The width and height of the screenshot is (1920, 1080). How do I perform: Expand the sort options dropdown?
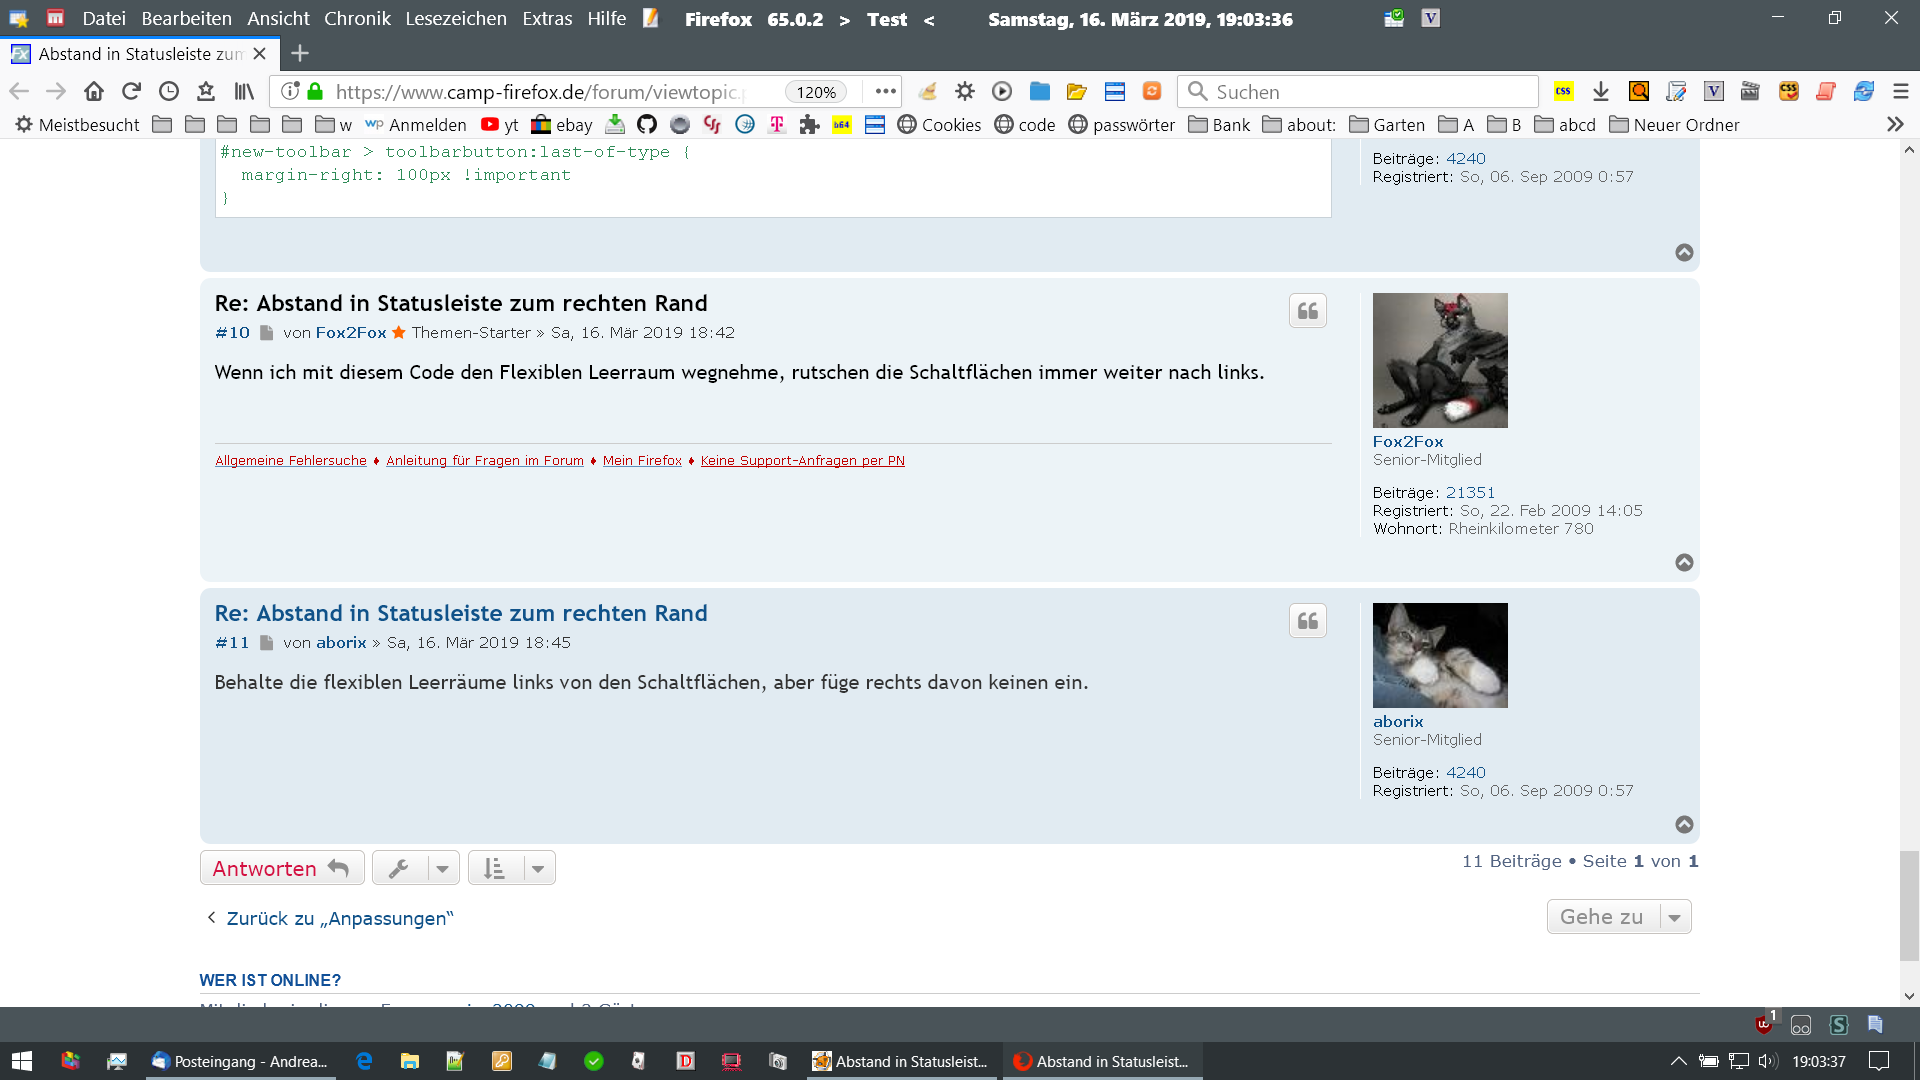pyautogui.click(x=511, y=868)
